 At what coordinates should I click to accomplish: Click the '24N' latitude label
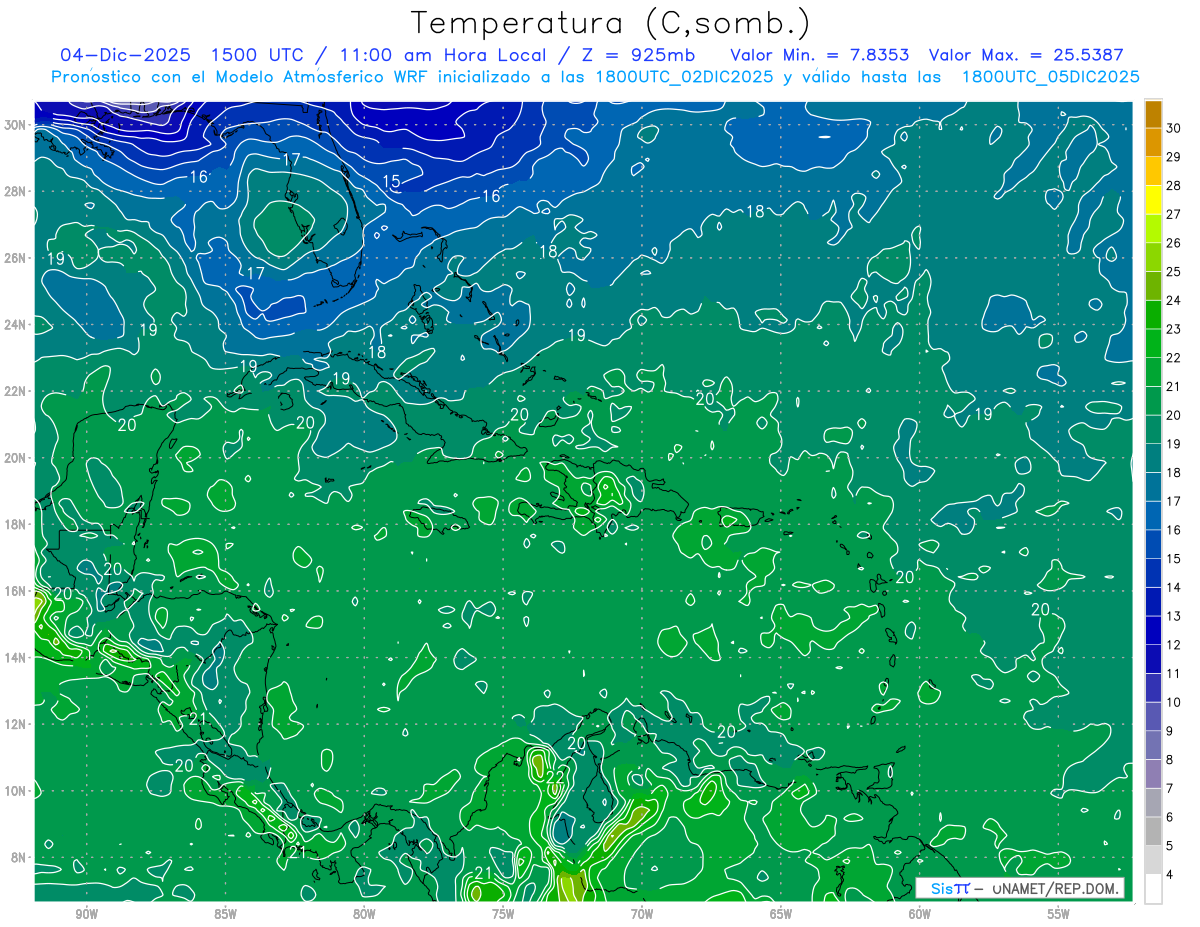pos(16,325)
